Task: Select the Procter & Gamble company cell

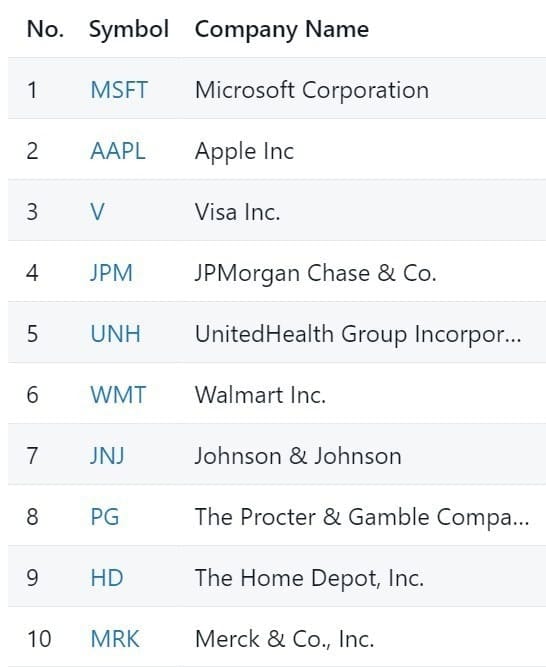Action: pos(362,517)
